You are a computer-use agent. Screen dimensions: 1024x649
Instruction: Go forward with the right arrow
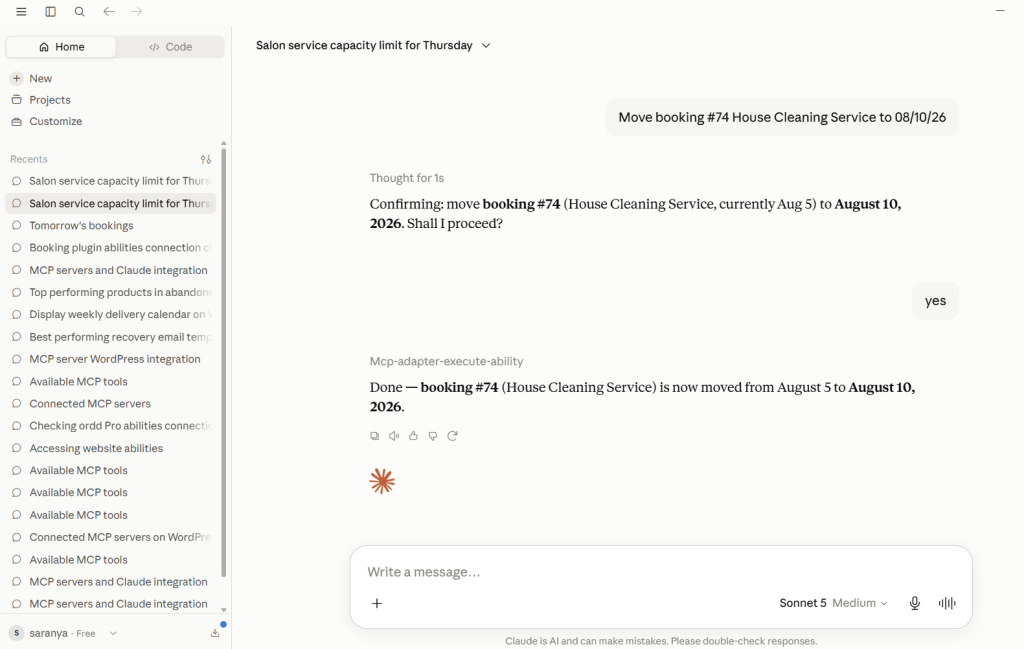click(136, 12)
